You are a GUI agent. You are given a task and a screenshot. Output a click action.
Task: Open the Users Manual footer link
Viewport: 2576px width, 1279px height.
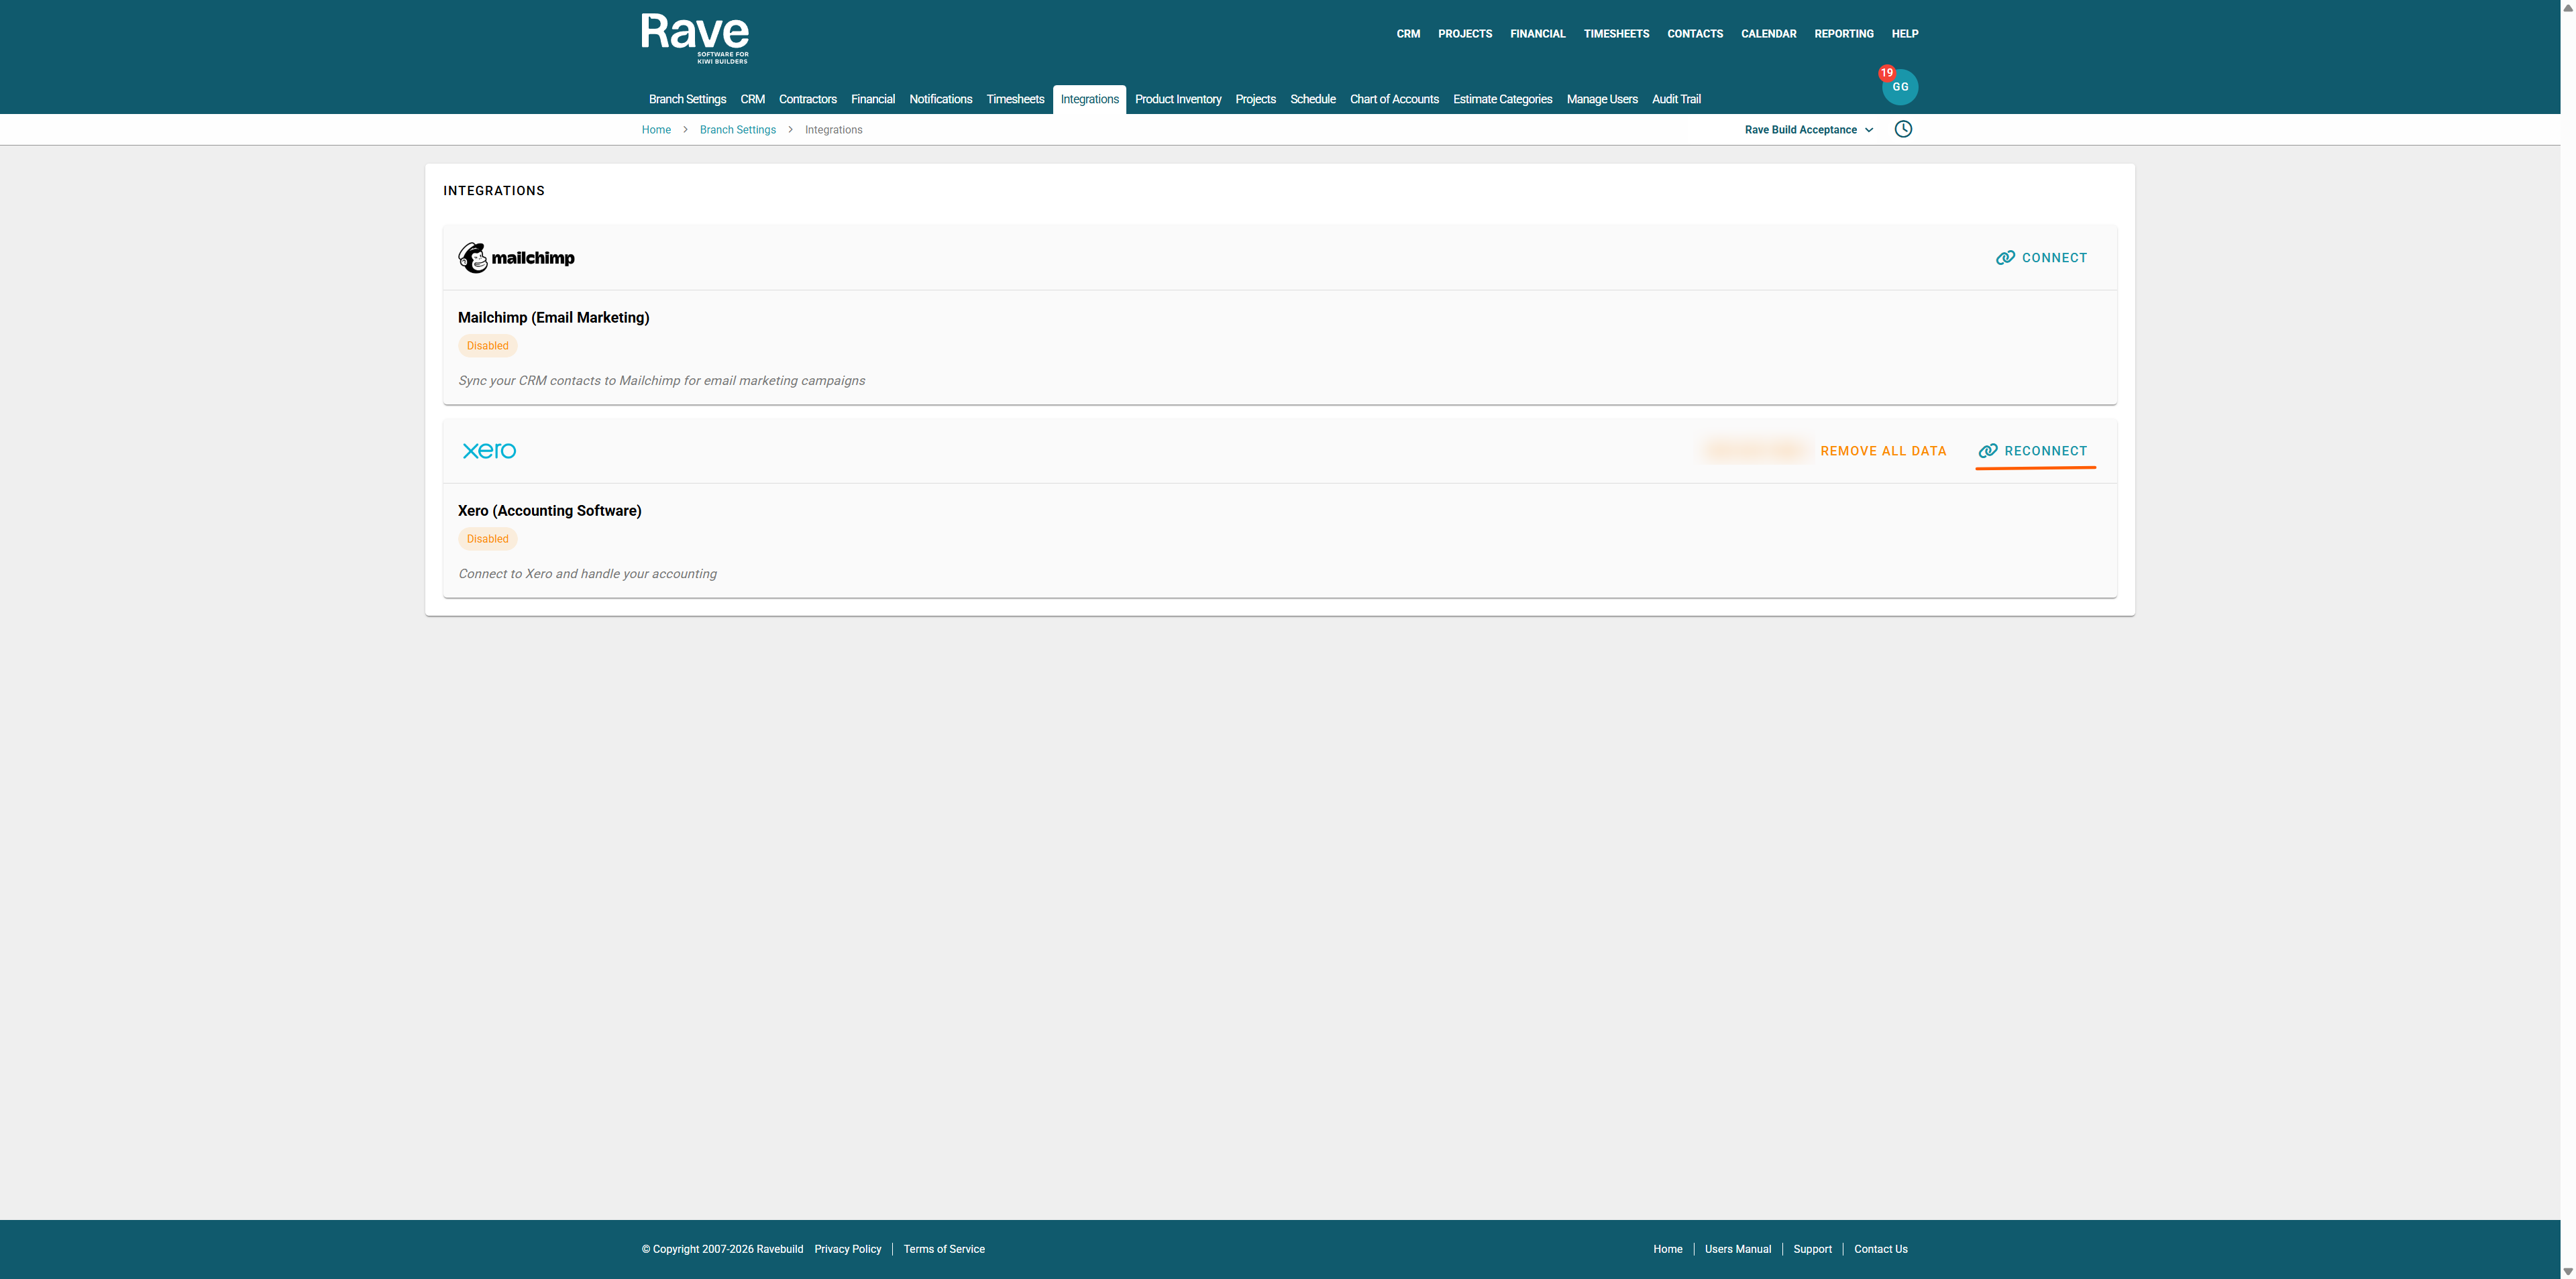[x=1737, y=1249]
